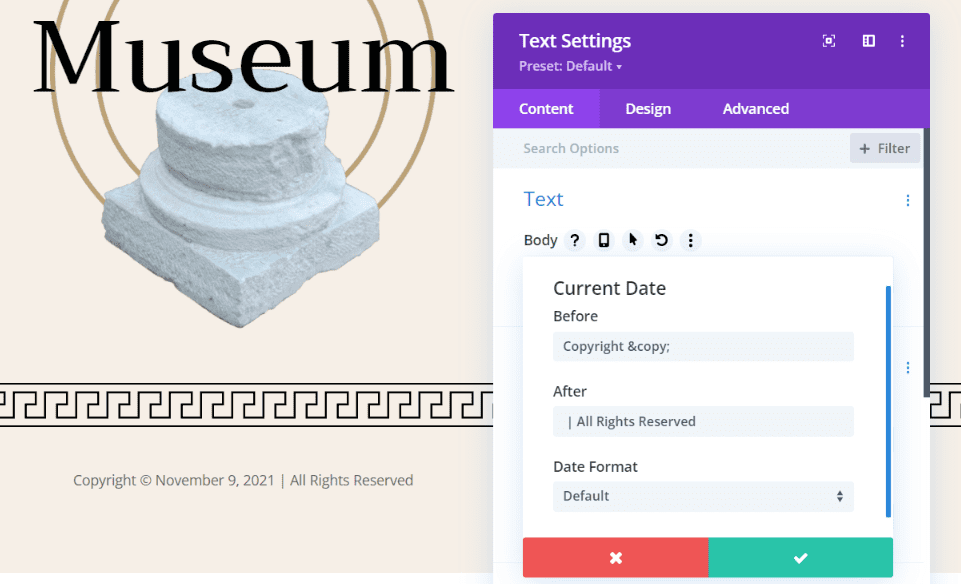Expand the Filter options

[x=884, y=147]
